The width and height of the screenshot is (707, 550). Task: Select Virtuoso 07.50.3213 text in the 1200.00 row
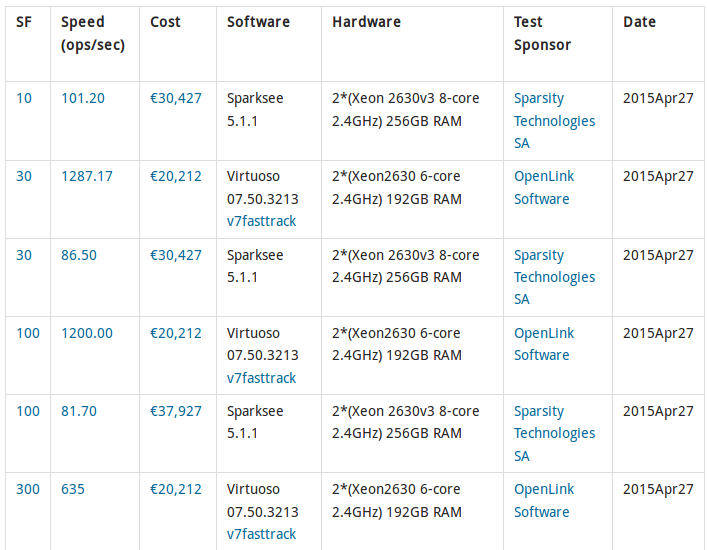(263, 344)
